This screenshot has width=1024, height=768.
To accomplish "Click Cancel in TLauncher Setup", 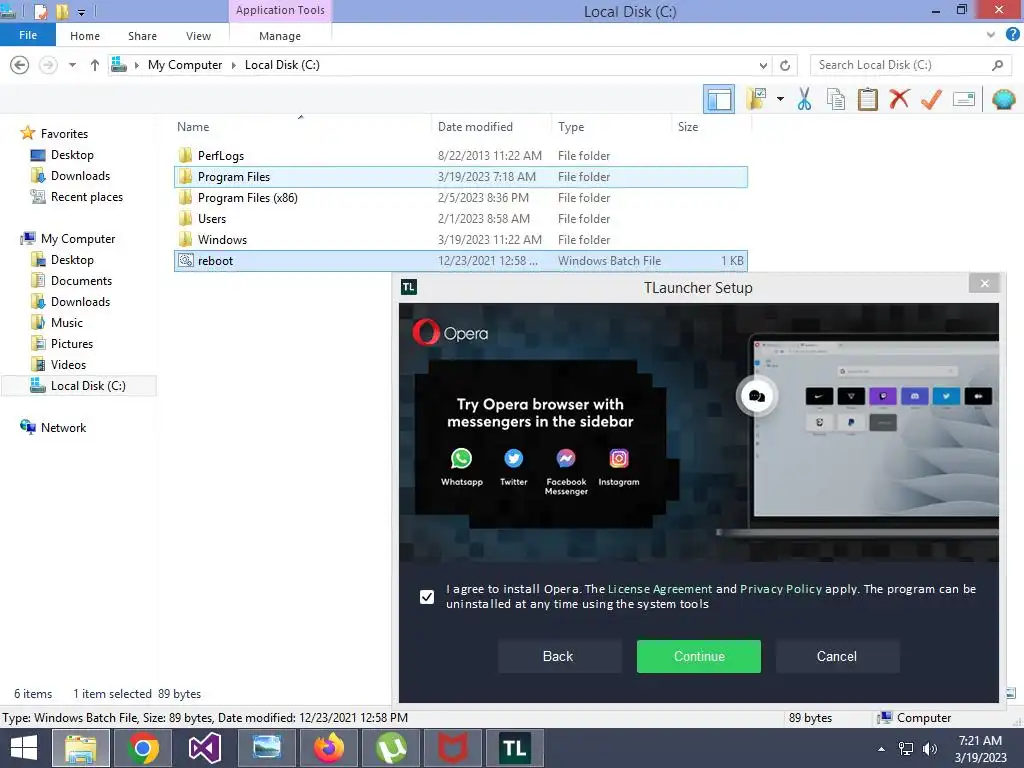I will tap(837, 656).
